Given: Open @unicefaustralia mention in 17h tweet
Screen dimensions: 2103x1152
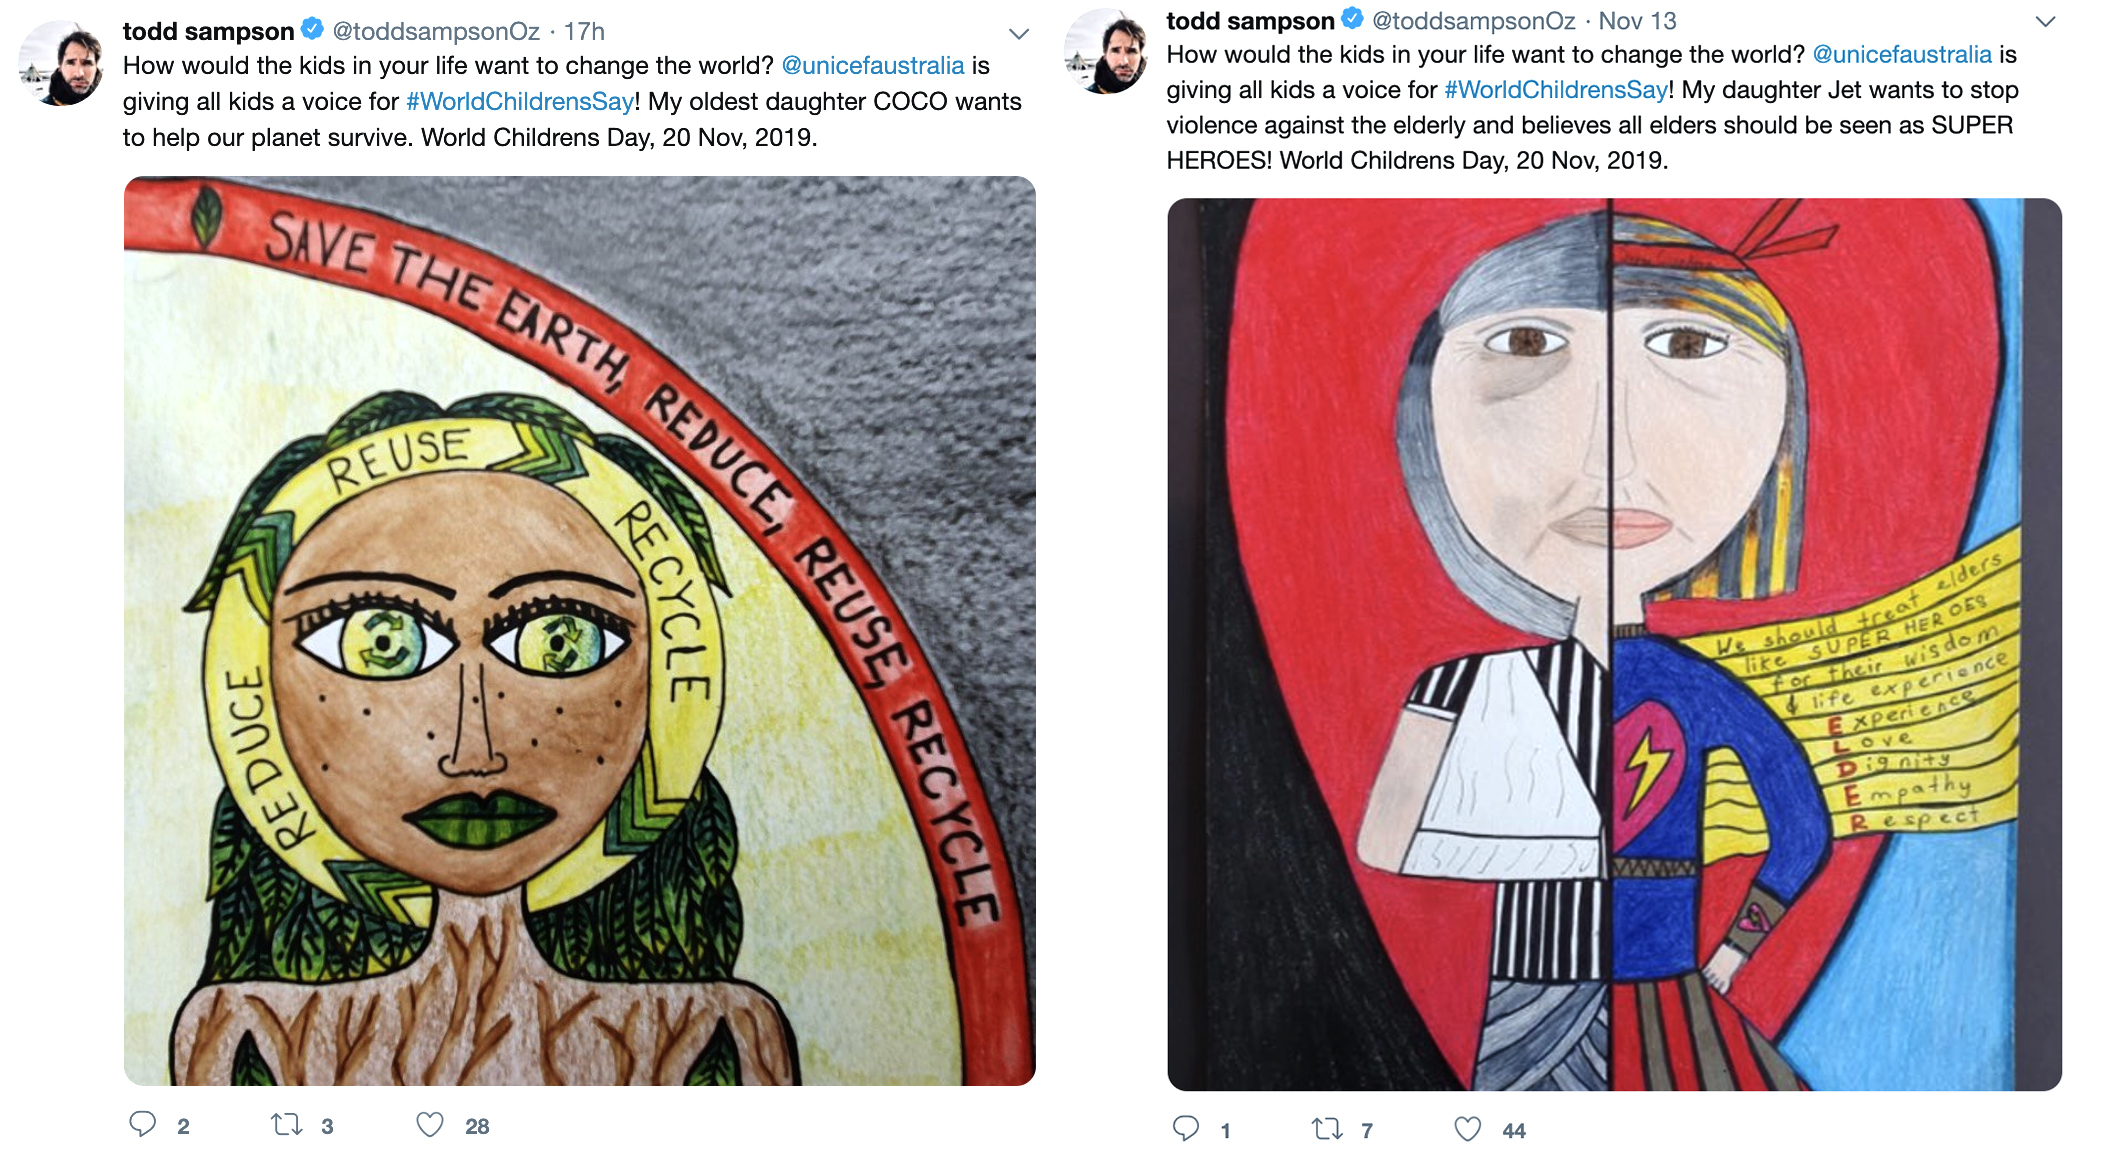Looking at the screenshot, I should (x=873, y=66).
